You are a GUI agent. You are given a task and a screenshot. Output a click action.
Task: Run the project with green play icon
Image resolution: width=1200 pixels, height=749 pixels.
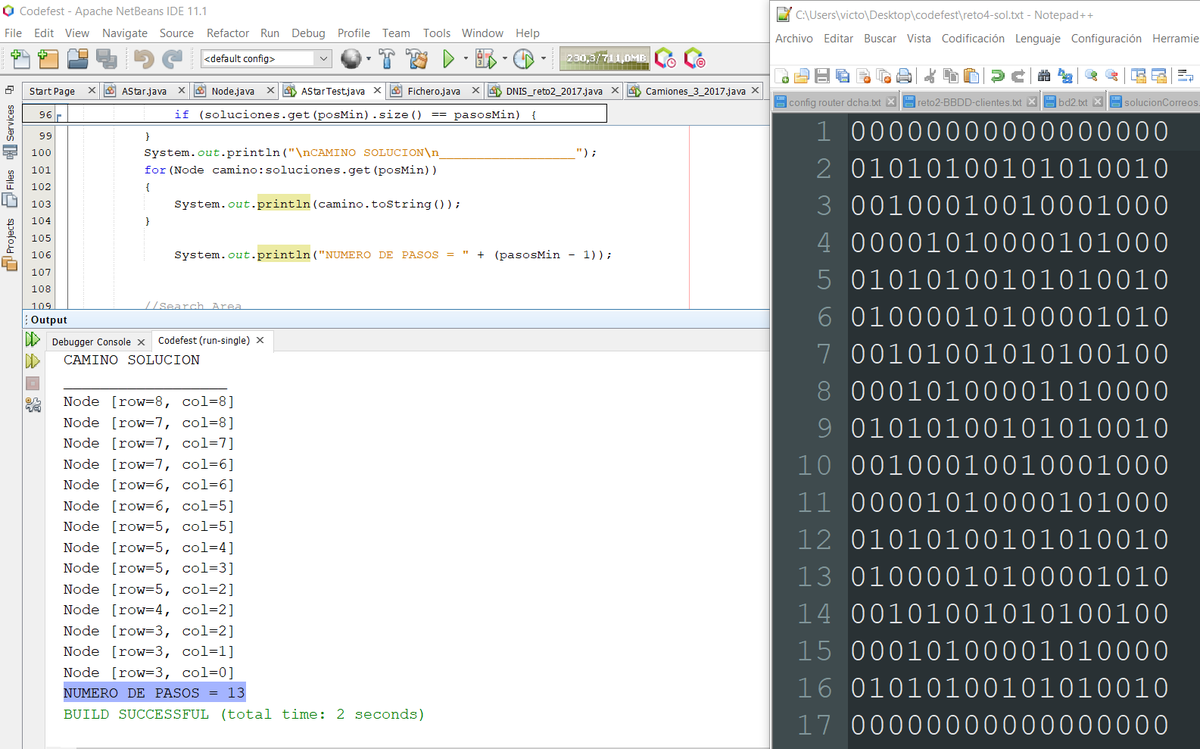click(x=448, y=59)
